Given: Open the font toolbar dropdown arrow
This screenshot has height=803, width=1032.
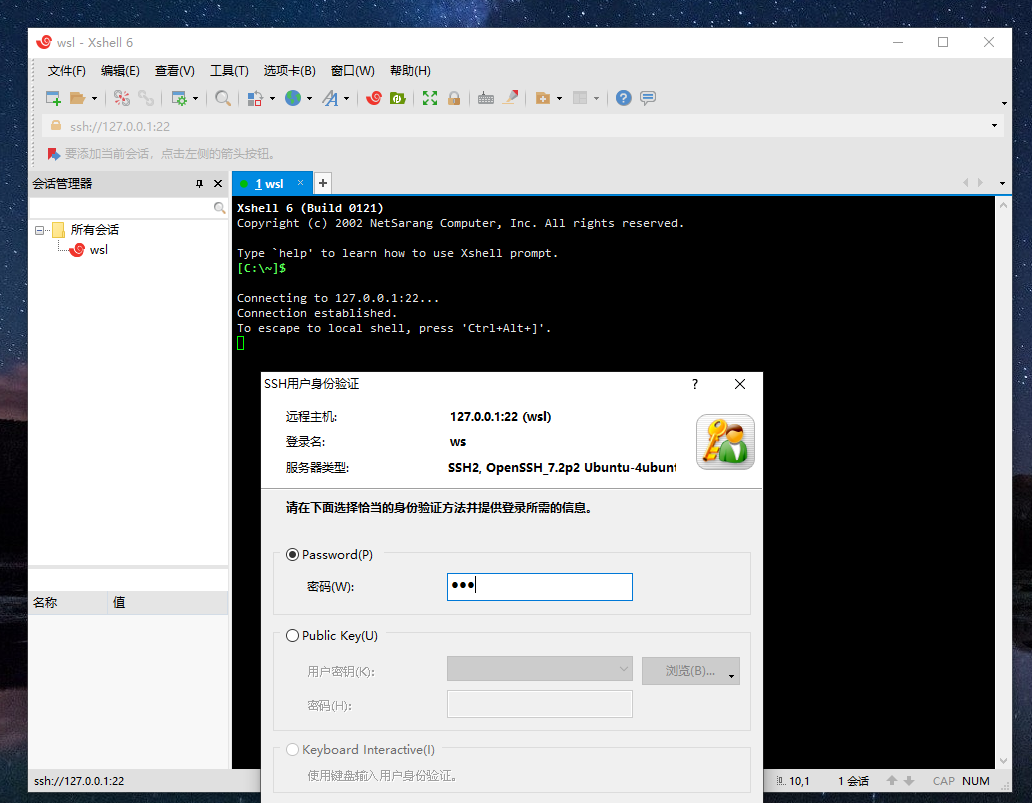Looking at the screenshot, I should [x=347, y=98].
